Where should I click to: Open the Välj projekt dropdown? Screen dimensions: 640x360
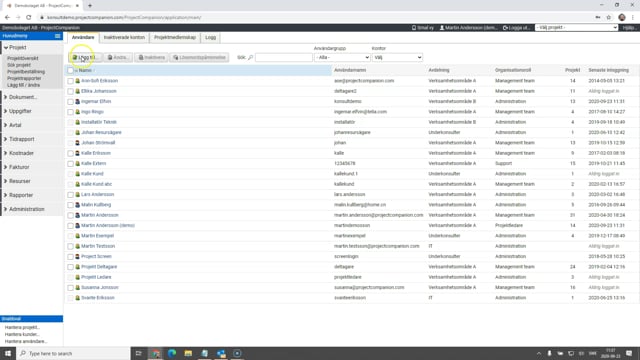coord(576,27)
